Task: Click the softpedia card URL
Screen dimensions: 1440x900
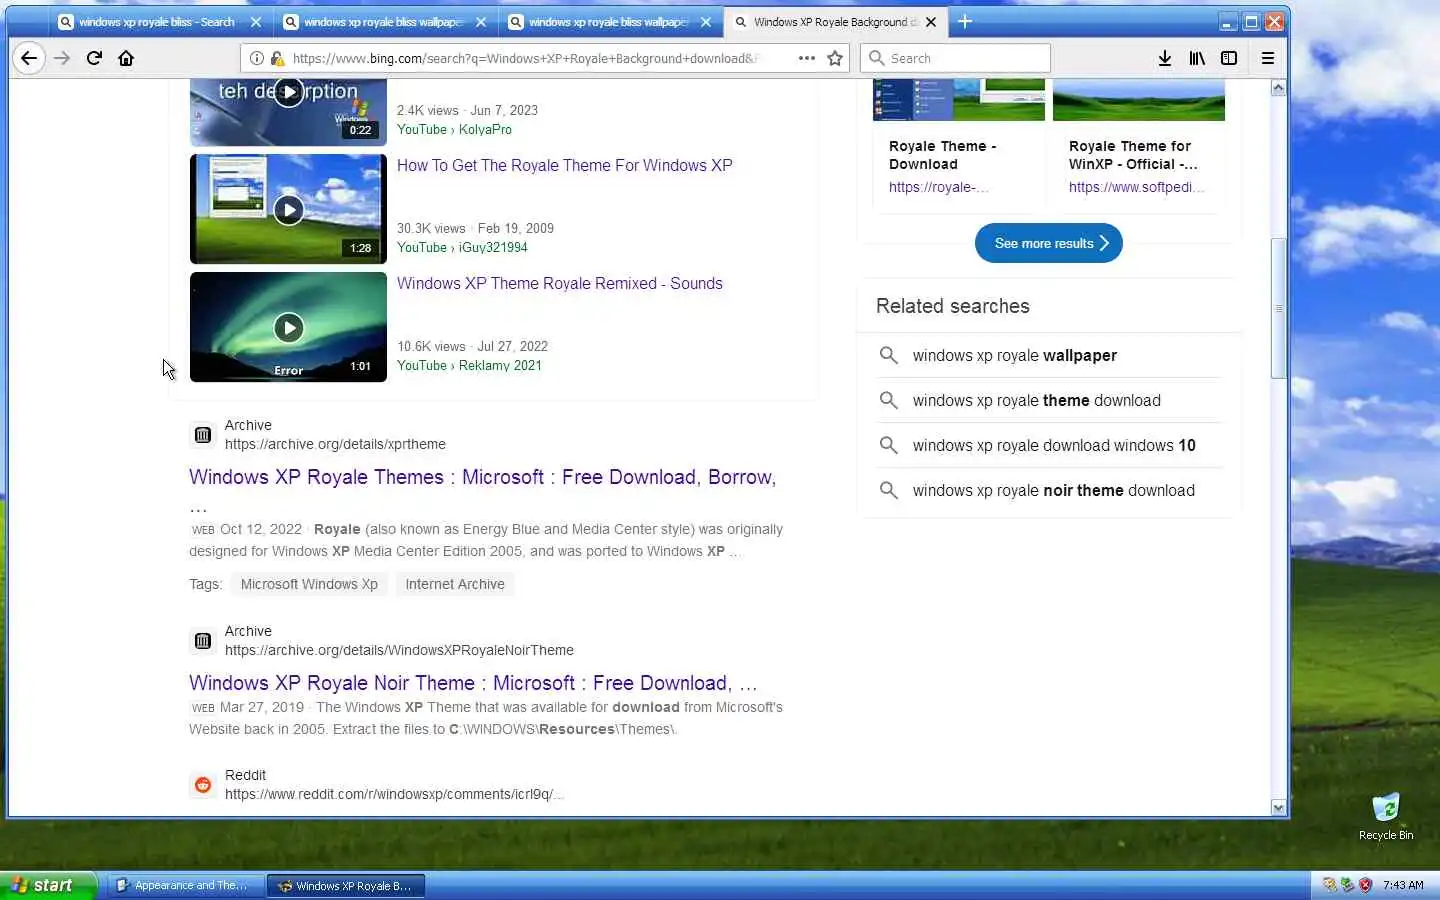Action: point(1137,187)
